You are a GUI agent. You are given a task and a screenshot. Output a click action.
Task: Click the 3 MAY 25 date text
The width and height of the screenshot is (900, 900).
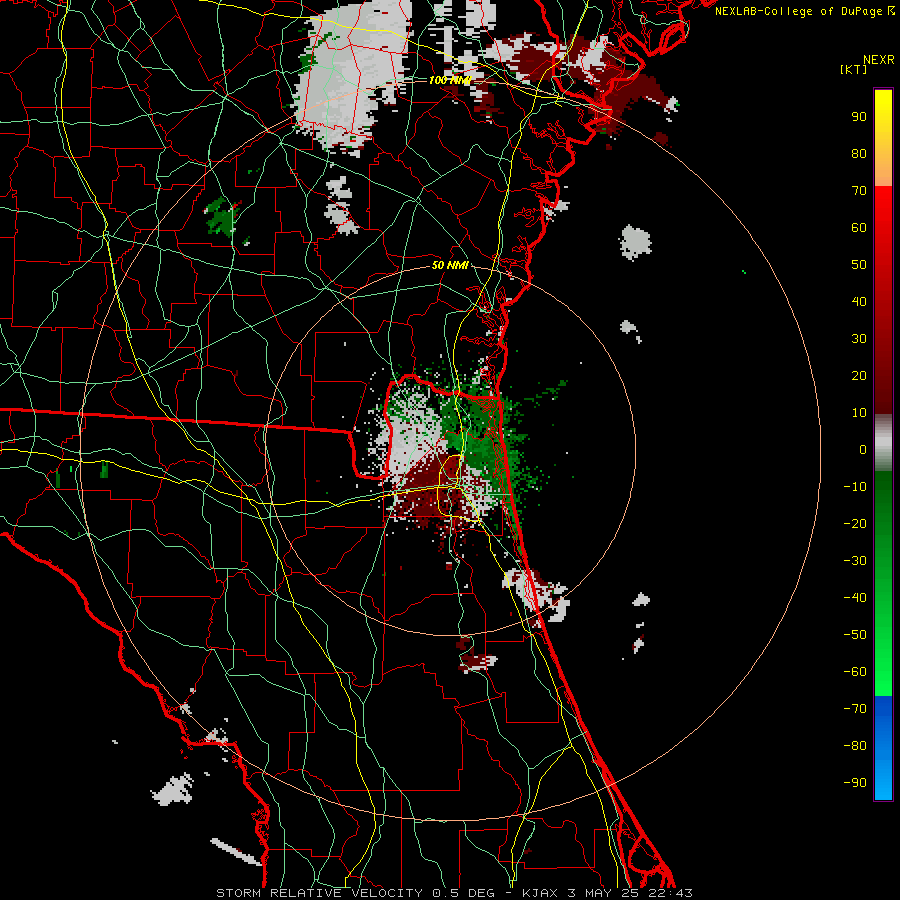(603, 893)
